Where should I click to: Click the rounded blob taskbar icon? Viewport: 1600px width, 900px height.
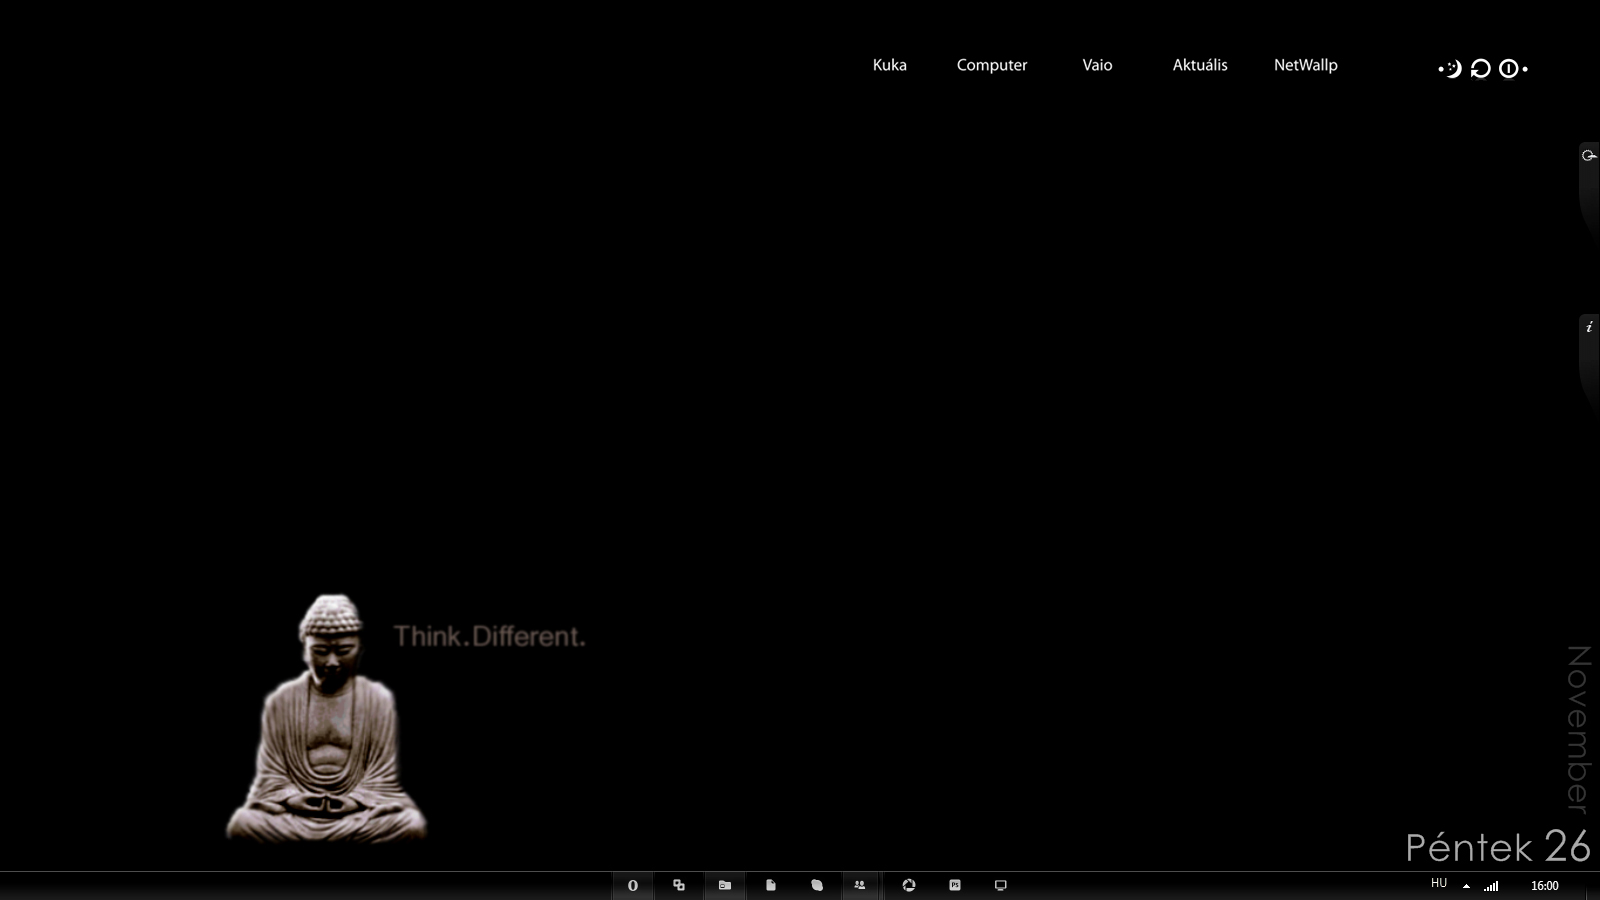(817, 885)
